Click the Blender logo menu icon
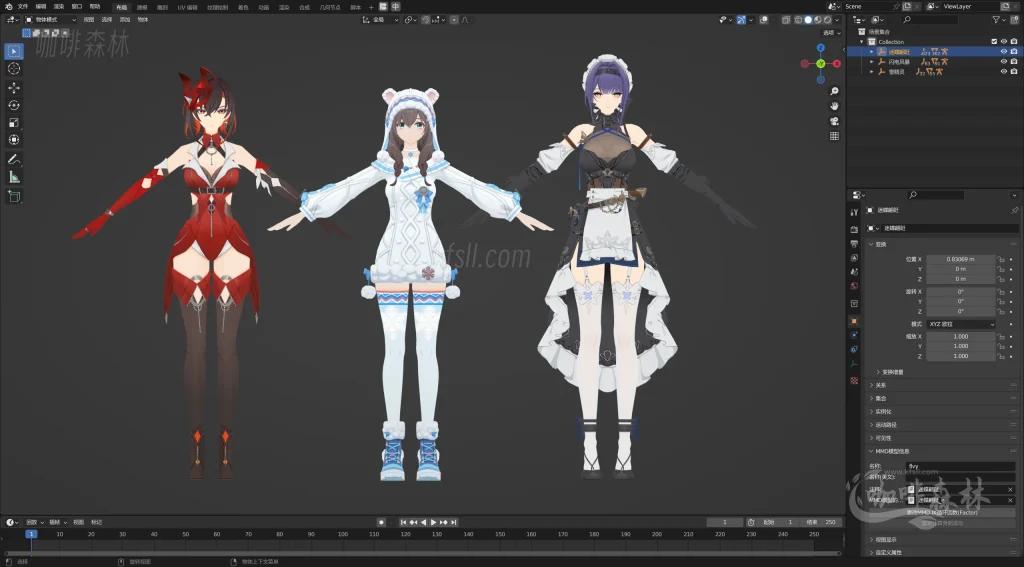This screenshot has height=567, width=1024. click(8, 7)
